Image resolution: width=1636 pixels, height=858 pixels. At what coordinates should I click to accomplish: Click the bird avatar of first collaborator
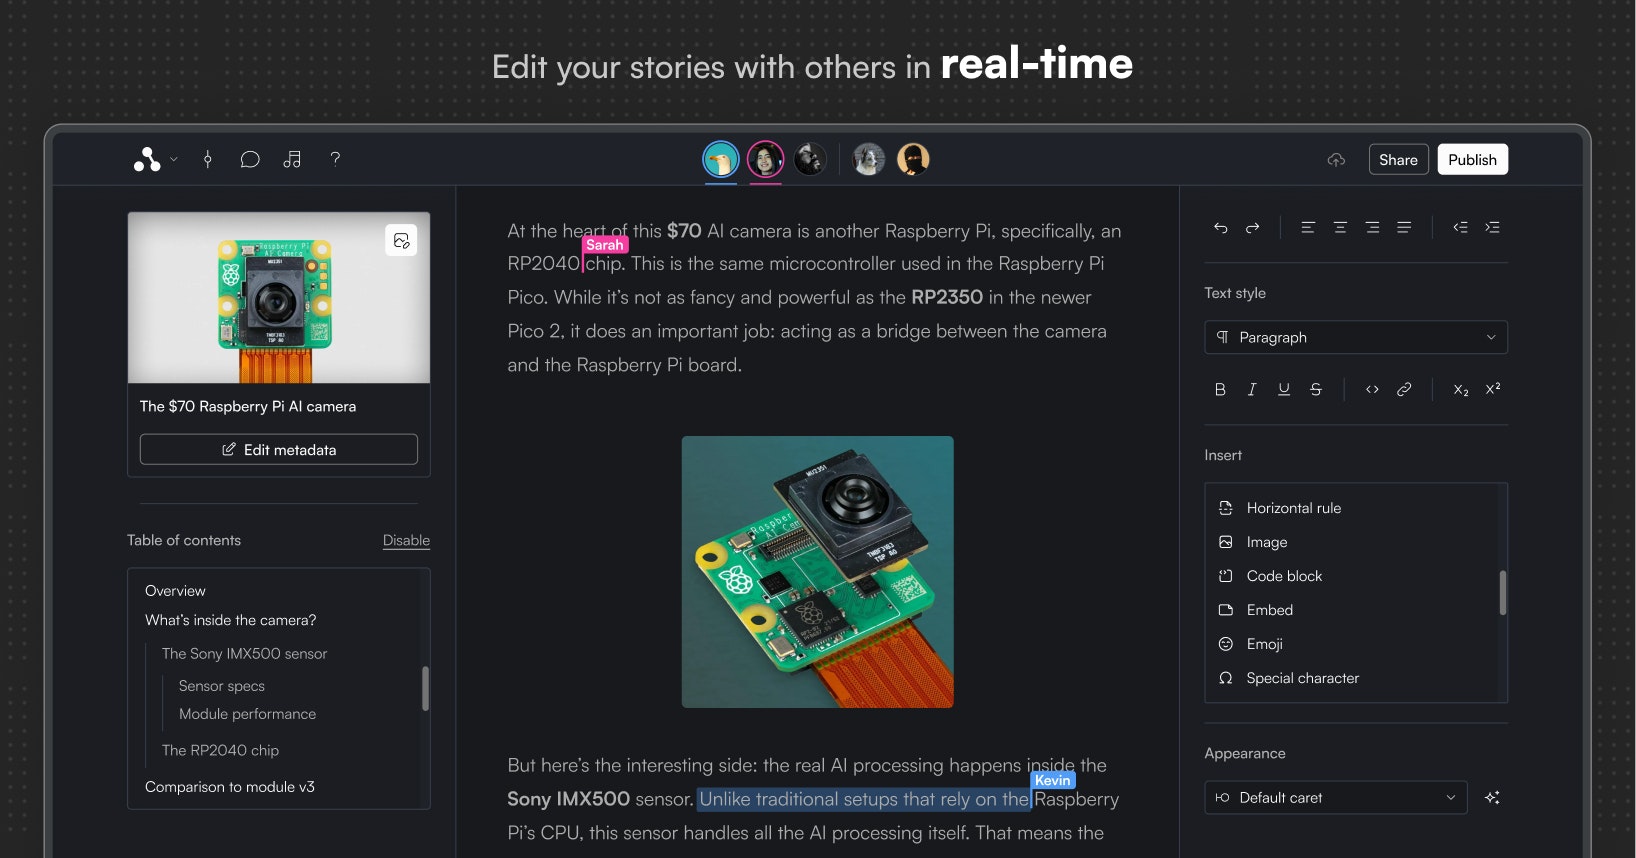[721, 159]
